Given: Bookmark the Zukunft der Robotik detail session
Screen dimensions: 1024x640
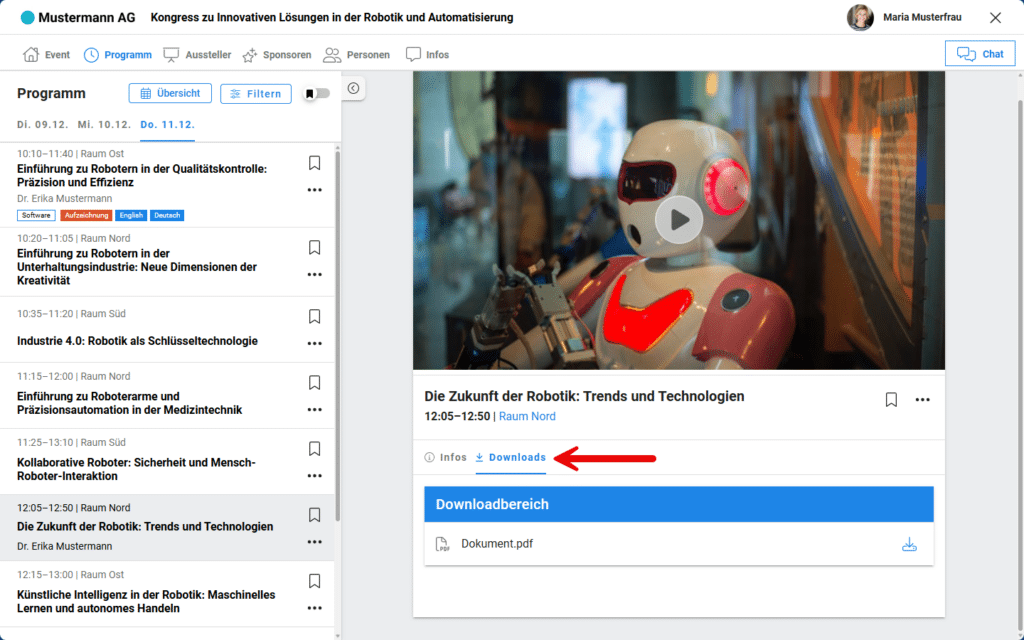Looking at the screenshot, I should [x=891, y=400].
